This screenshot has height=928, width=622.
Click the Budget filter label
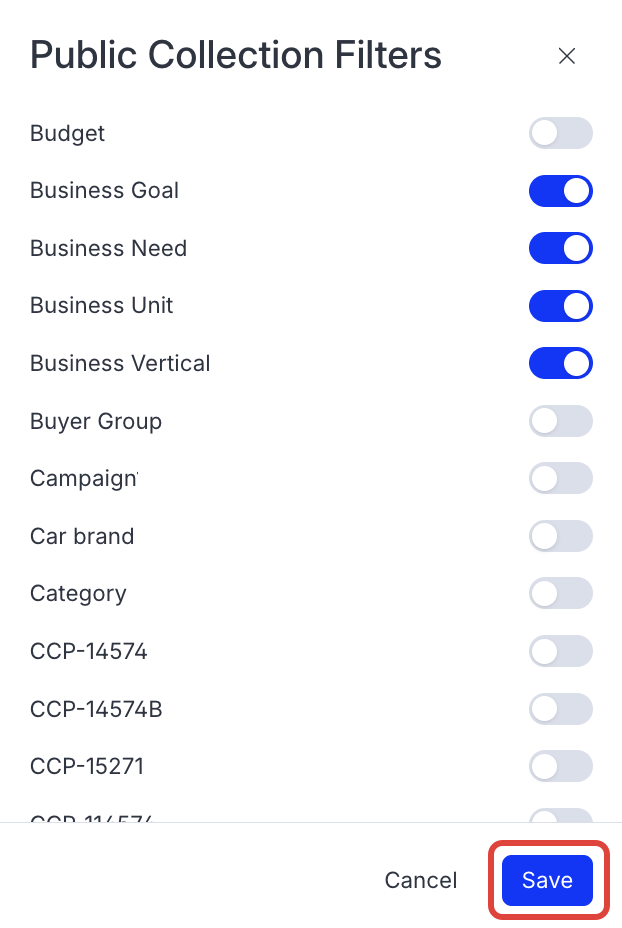click(x=67, y=133)
